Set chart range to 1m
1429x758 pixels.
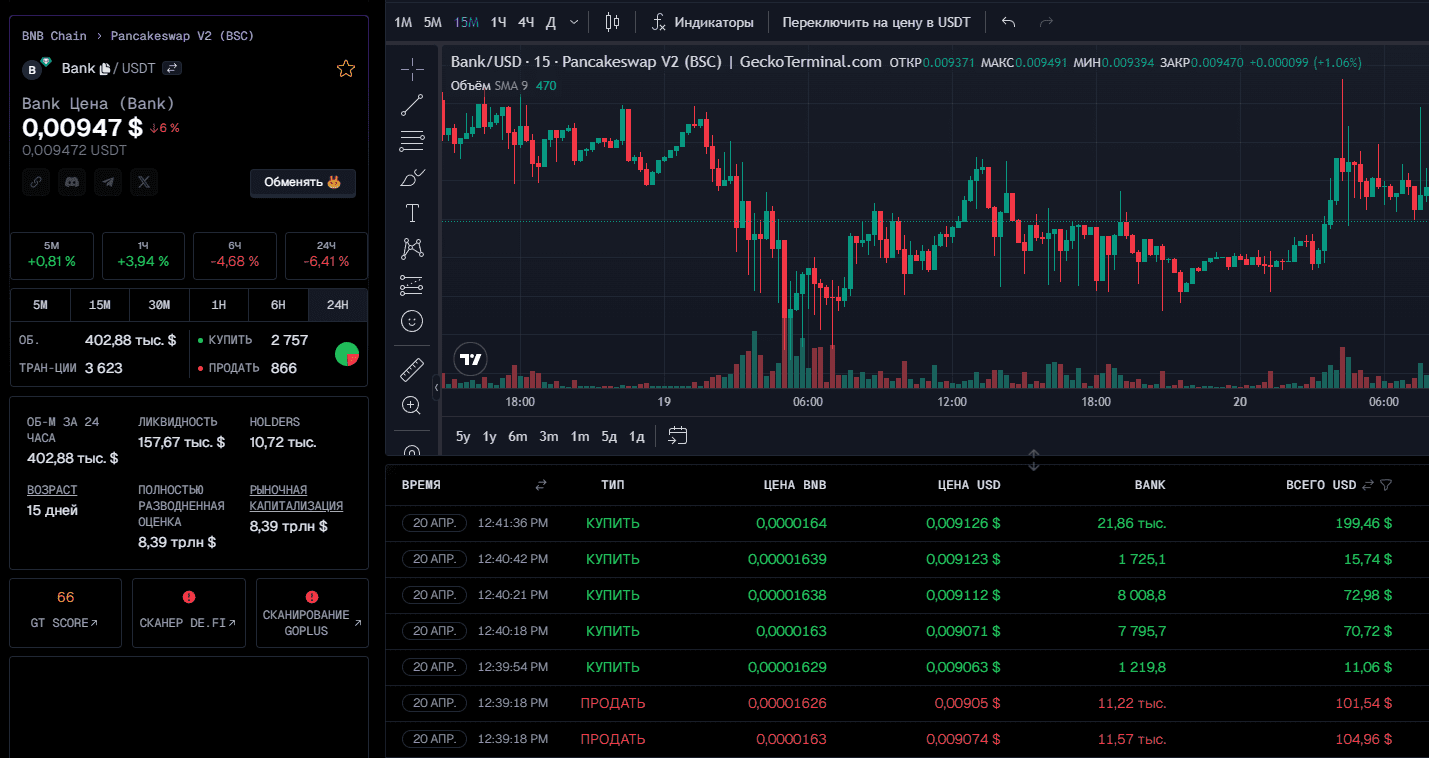(580, 436)
